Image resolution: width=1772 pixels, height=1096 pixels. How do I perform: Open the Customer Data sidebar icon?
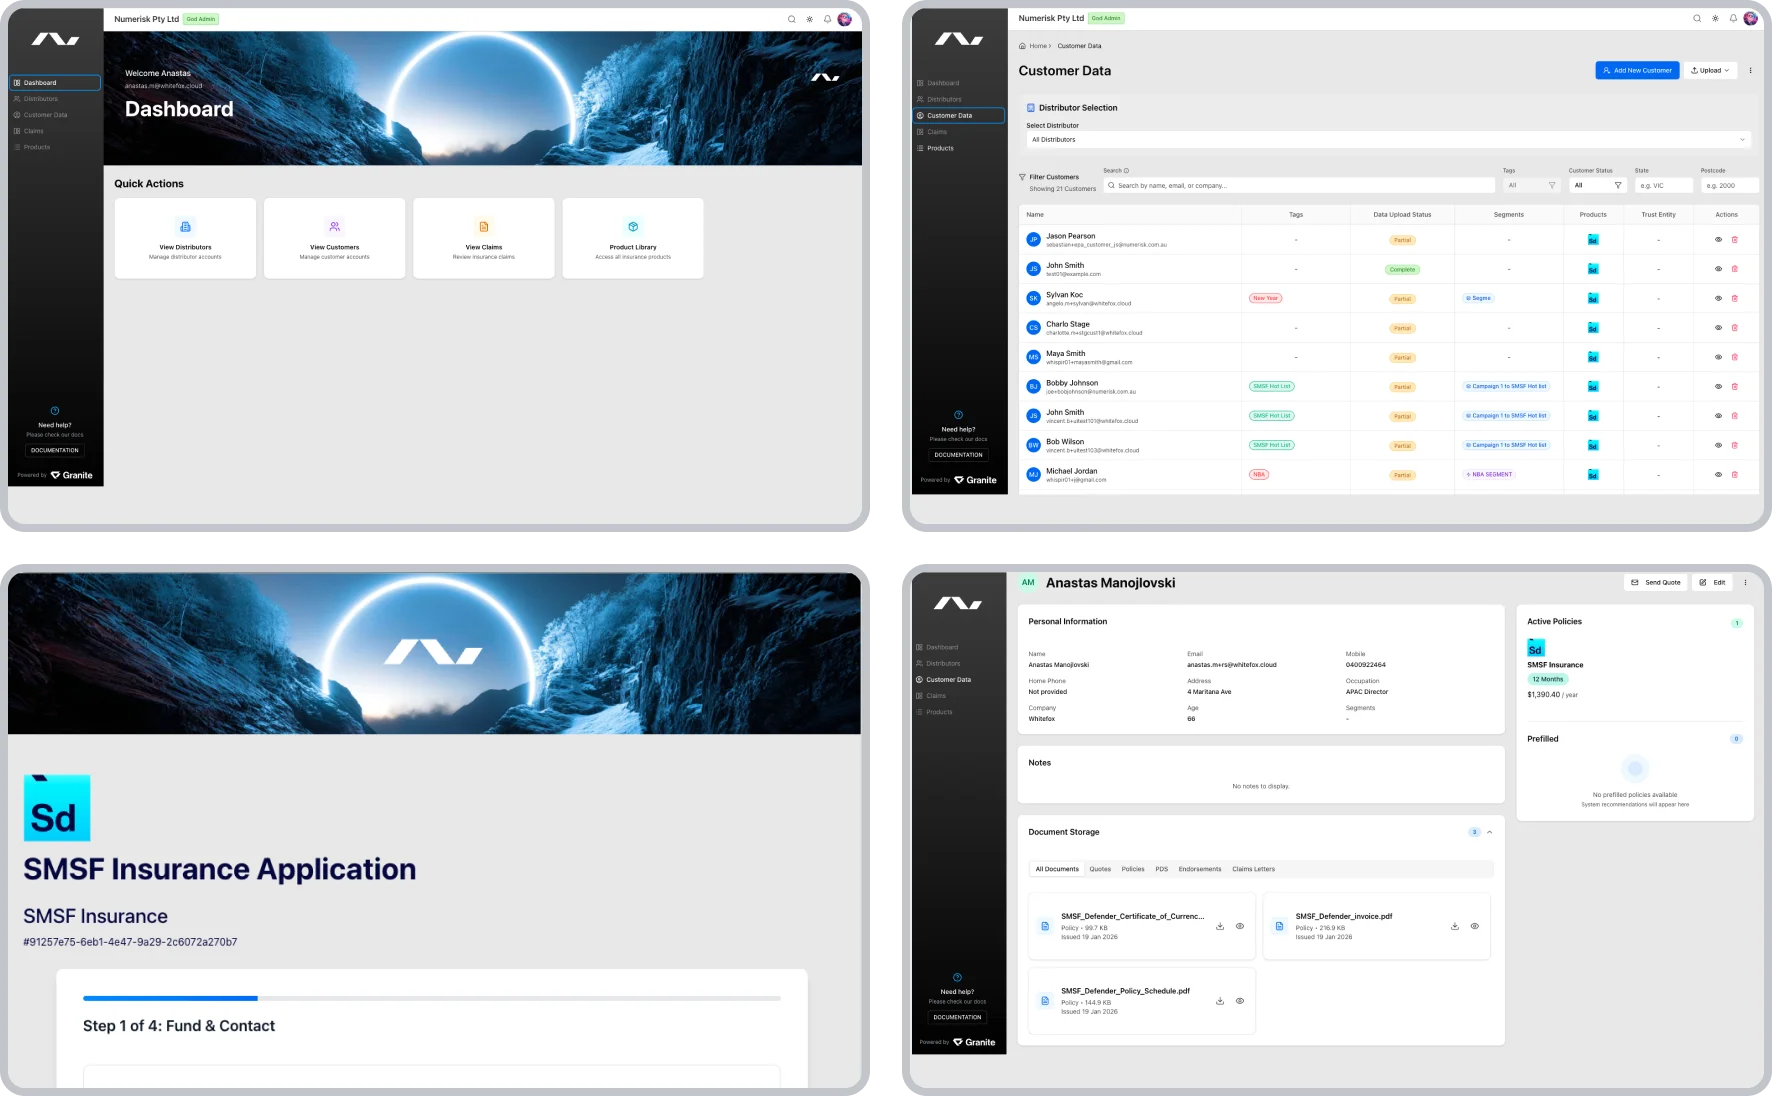pyautogui.click(x=919, y=115)
